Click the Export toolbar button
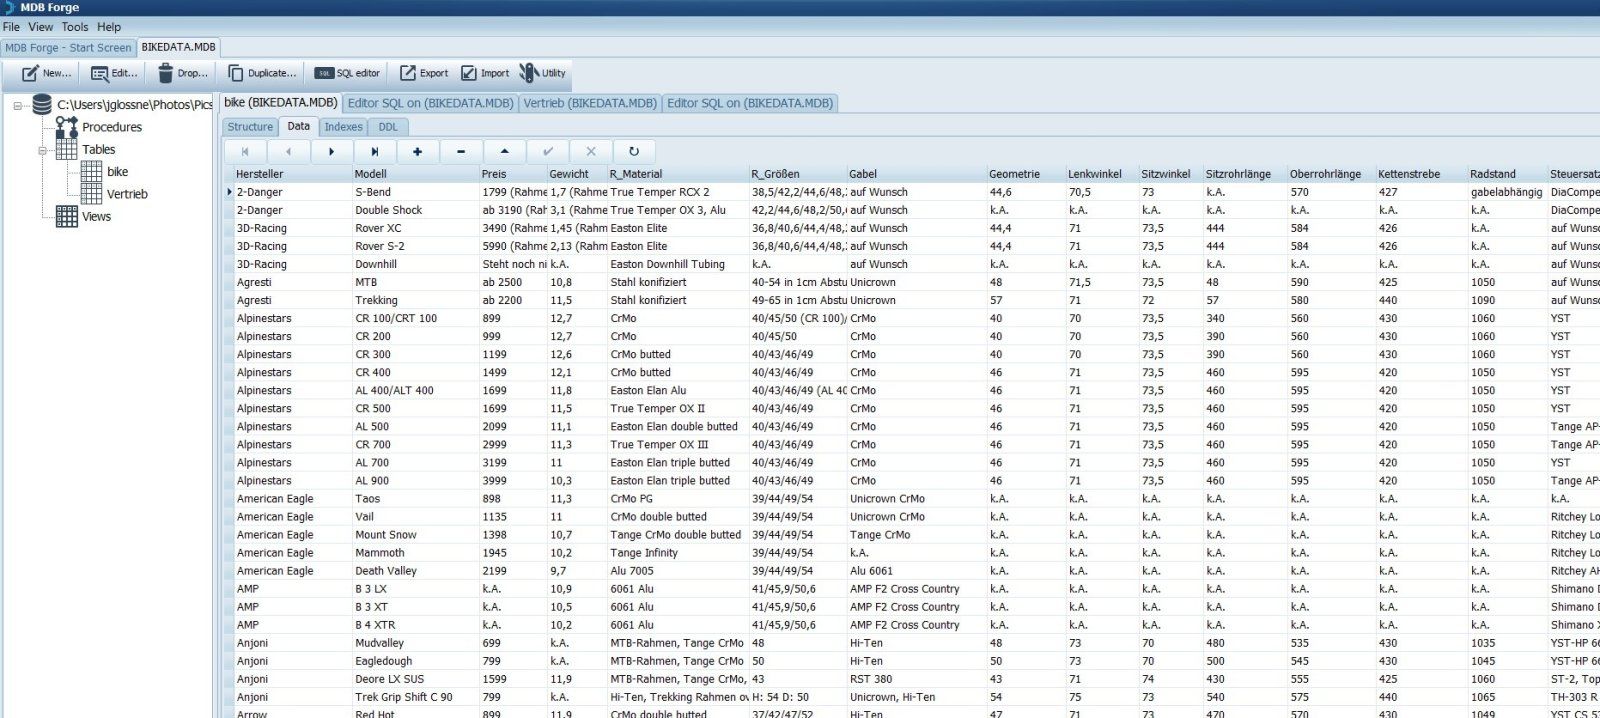 coord(424,73)
